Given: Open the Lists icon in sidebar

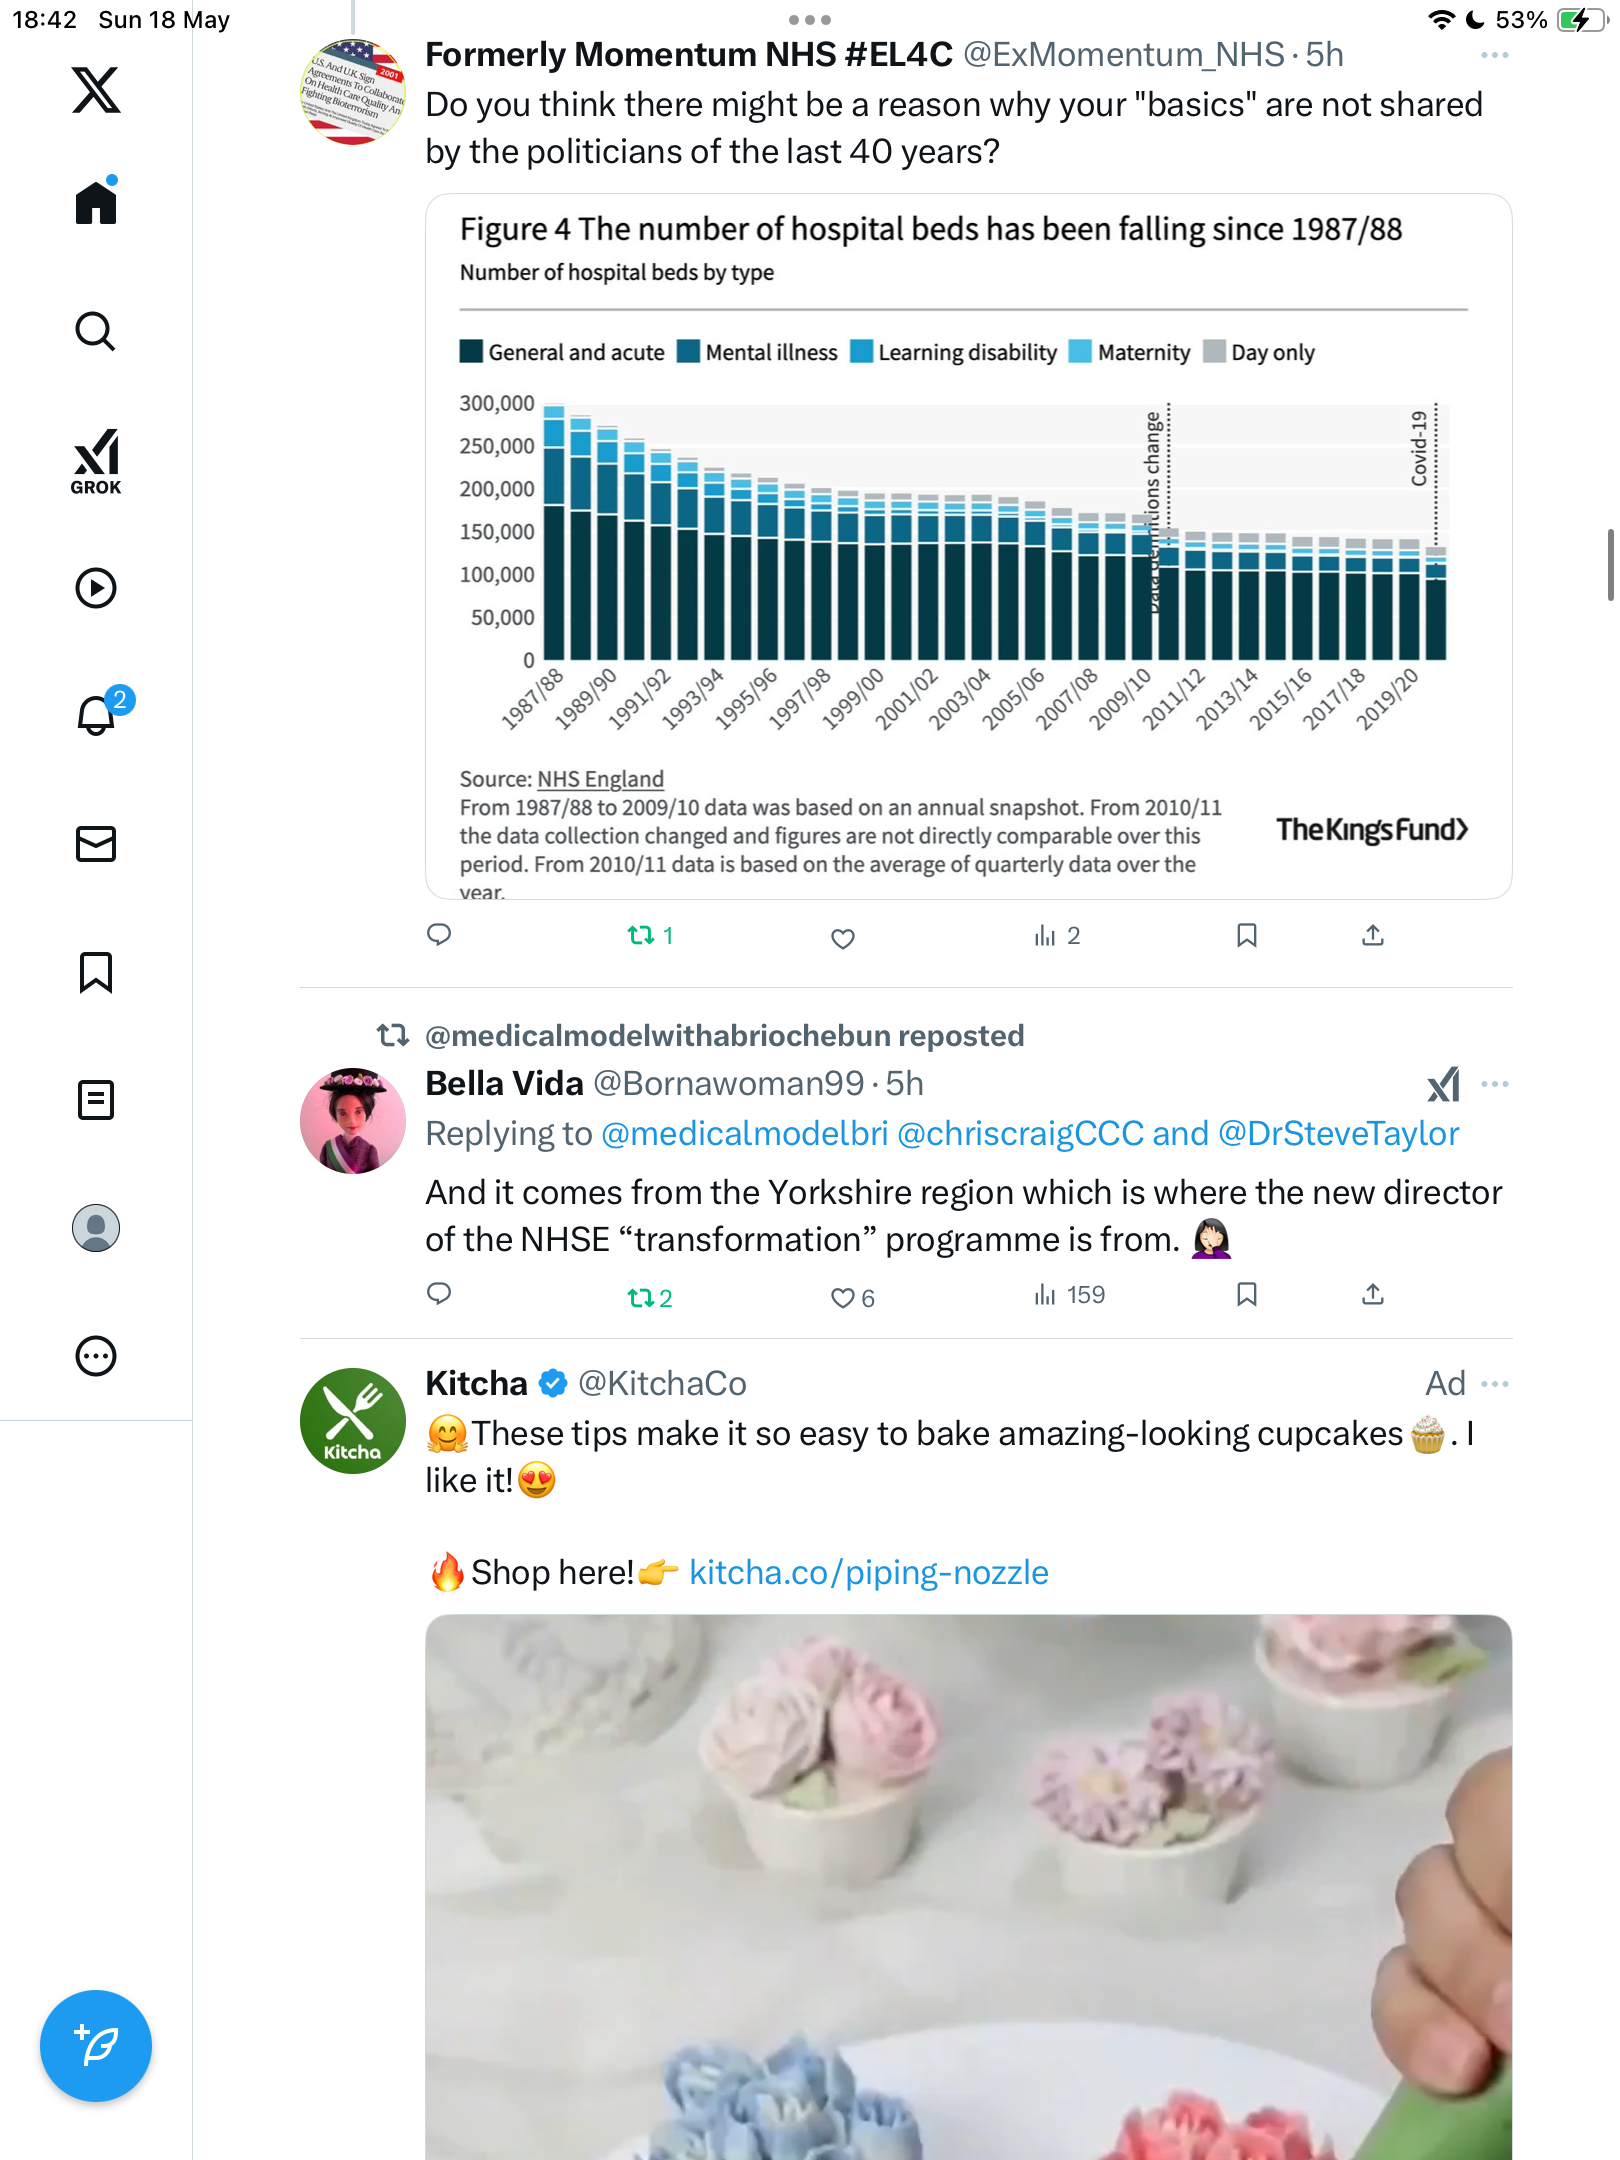Looking at the screenshot, I should click(96, 1099).
